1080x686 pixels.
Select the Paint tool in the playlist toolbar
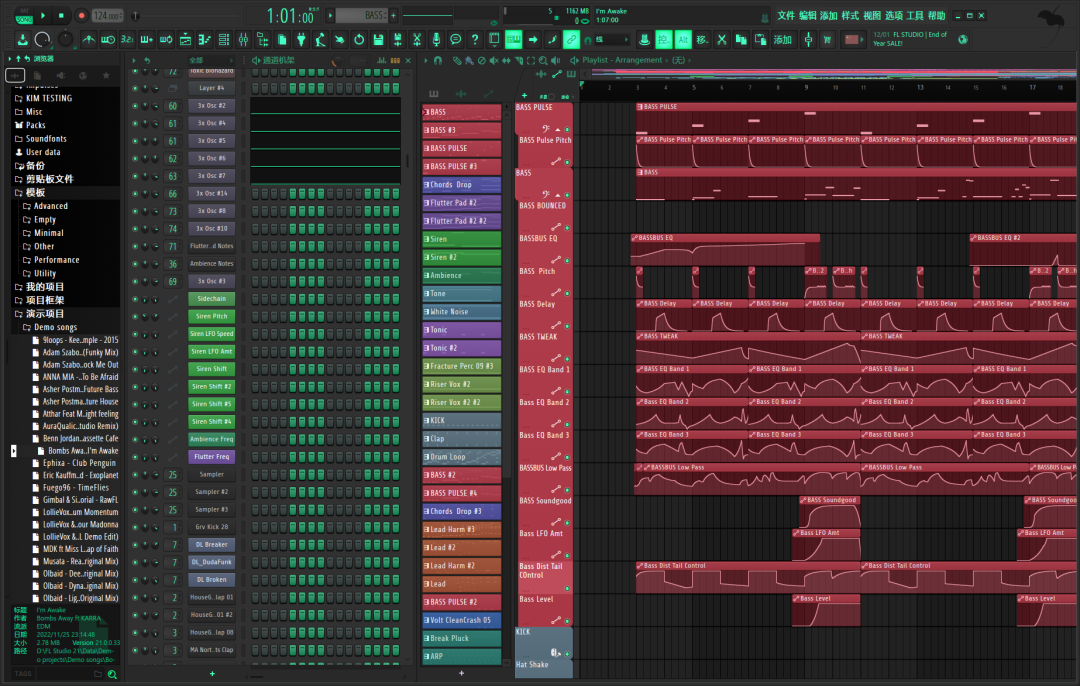(x=468, y=60)
